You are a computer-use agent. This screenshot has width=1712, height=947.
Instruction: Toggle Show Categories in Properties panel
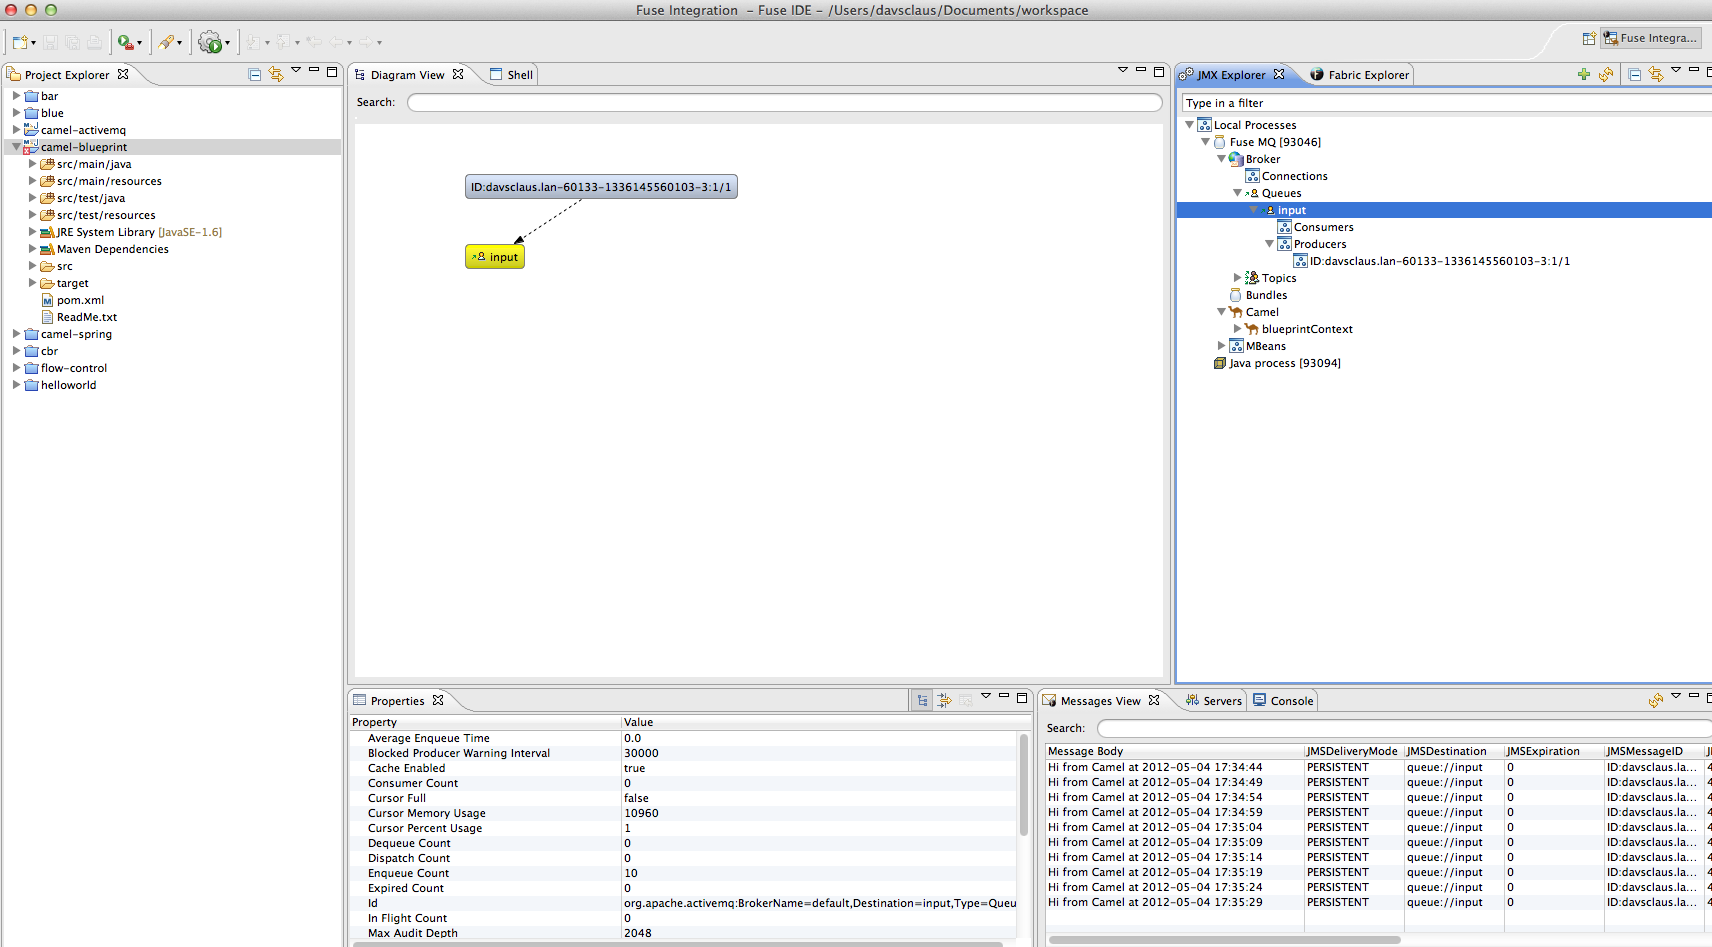[922, 700]
